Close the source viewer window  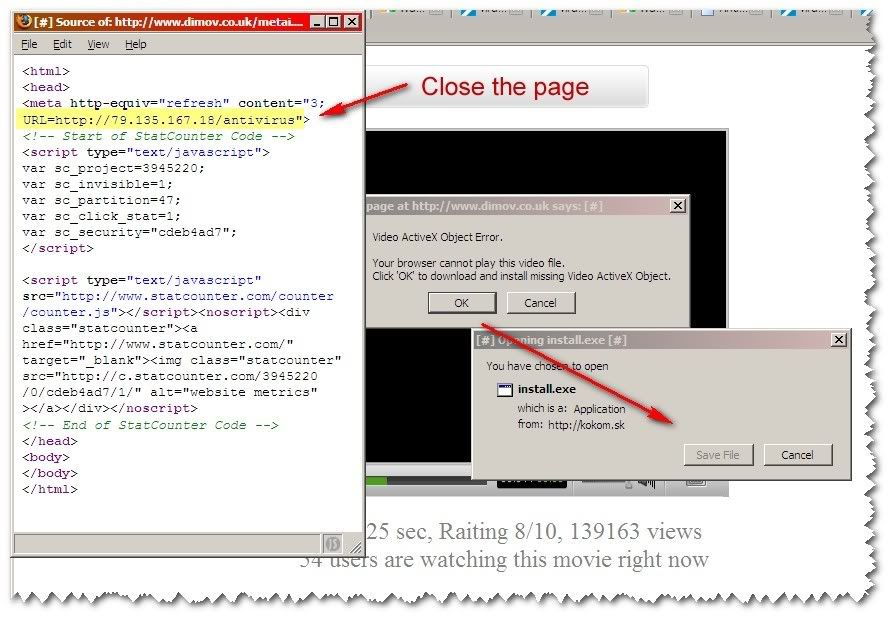click(x=352, y=21)
